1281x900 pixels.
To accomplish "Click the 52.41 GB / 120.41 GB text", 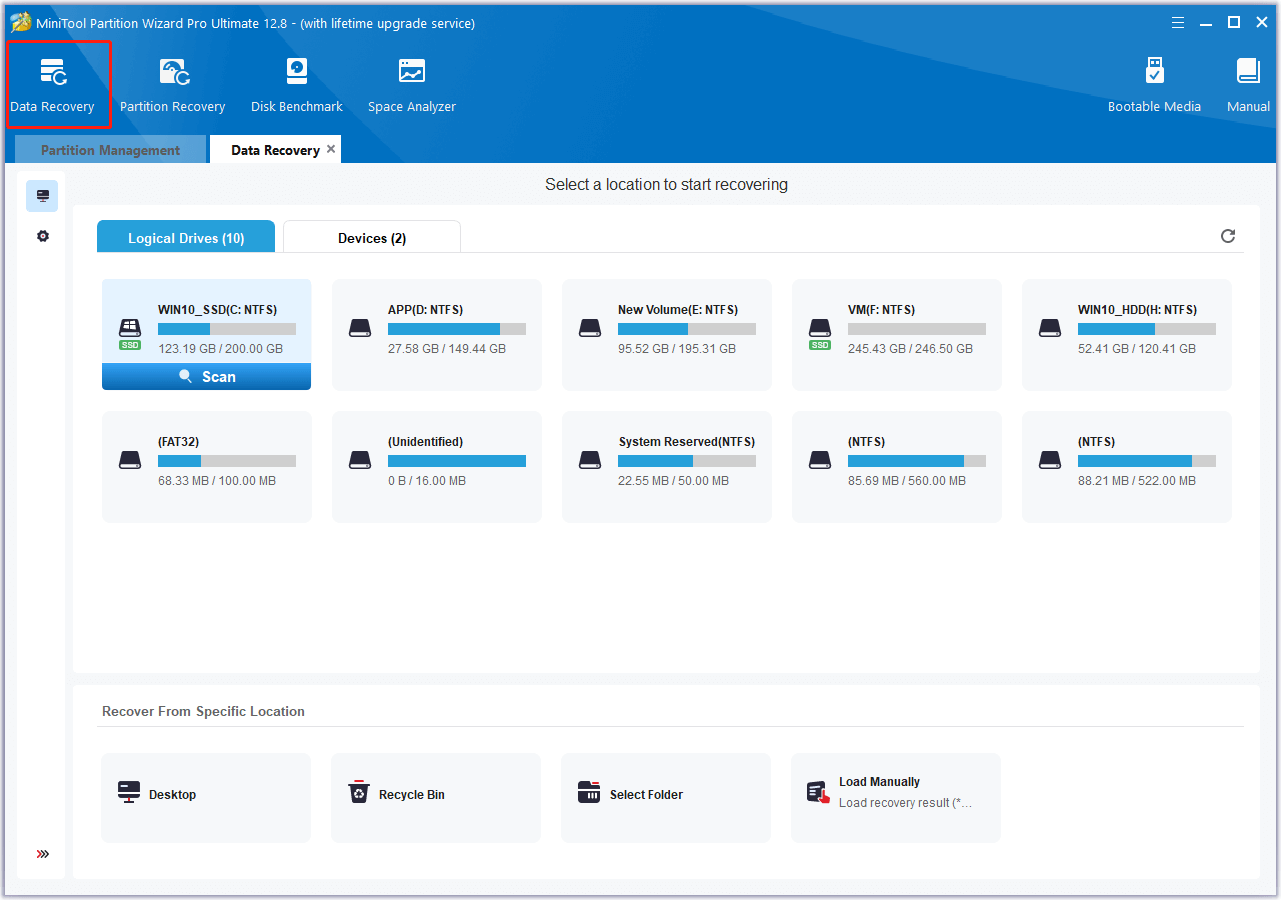I will point(1137,349).
